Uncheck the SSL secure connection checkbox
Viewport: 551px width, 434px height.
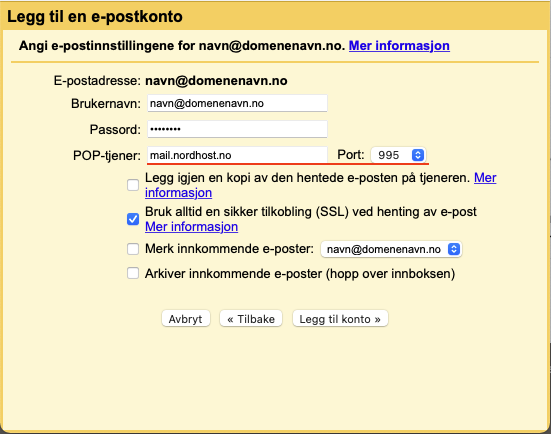coord(133,219)
